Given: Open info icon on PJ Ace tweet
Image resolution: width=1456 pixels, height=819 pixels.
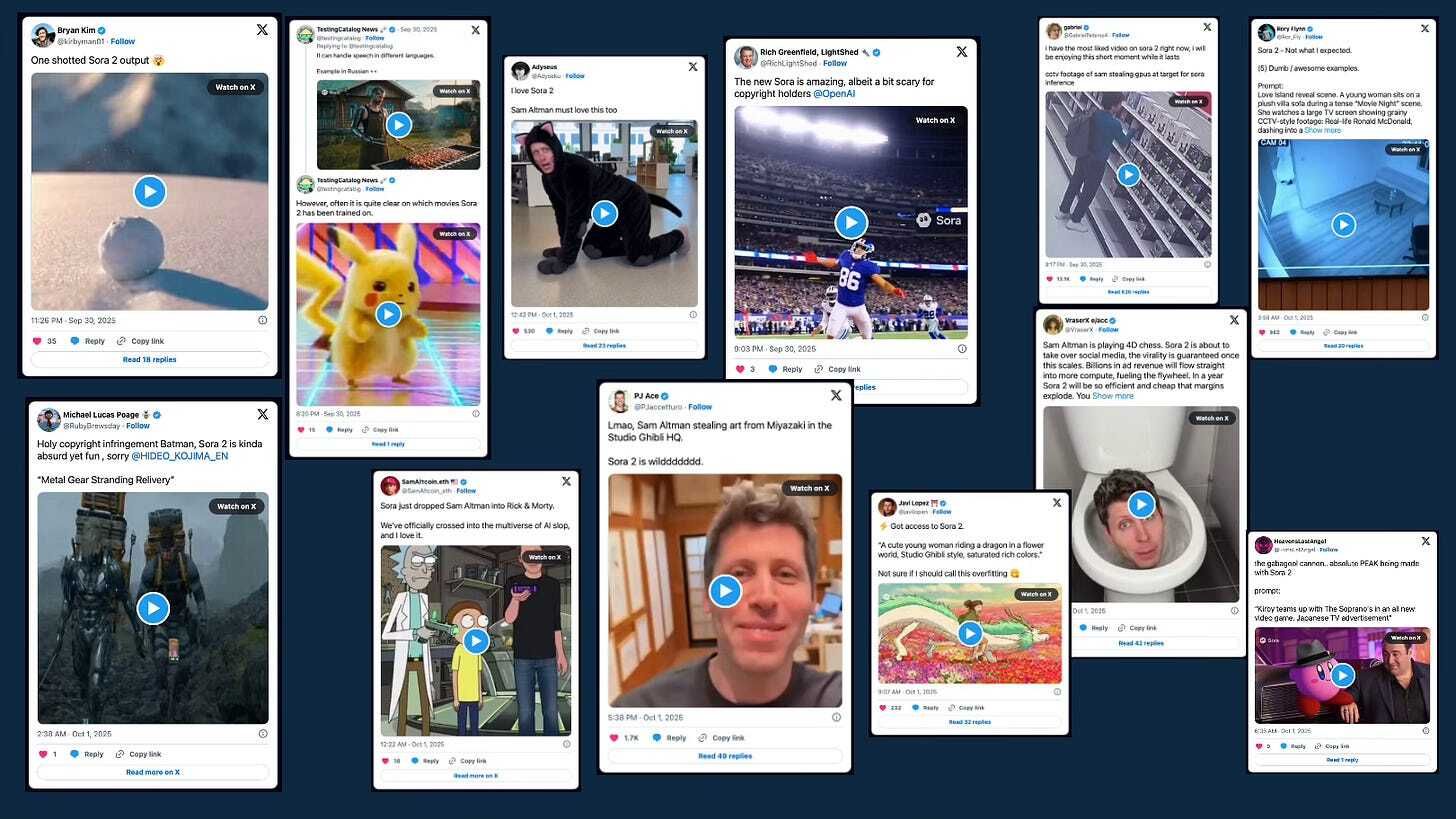Looking at the screenshot, I should (836, 717).
